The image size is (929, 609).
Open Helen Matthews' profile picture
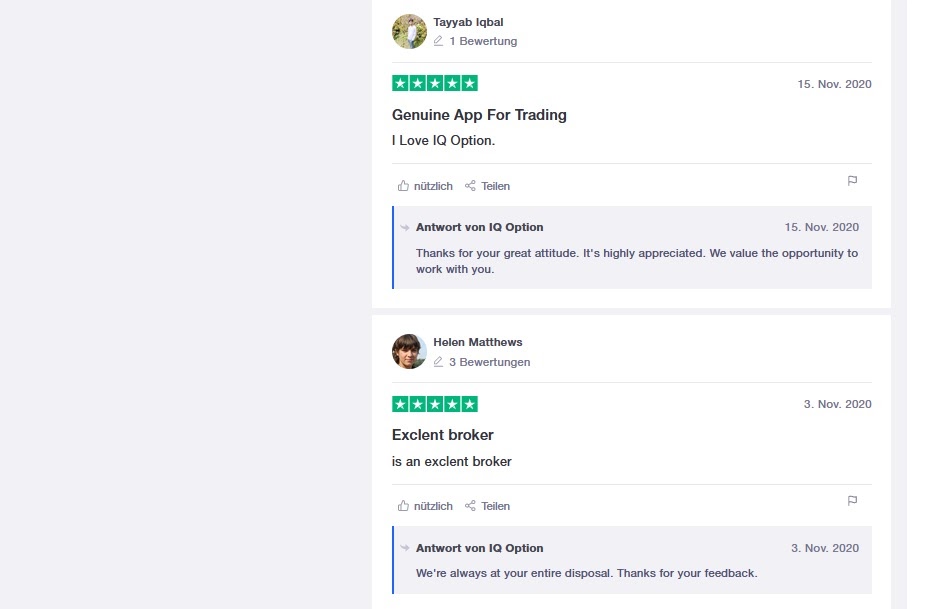pos(409,351)
